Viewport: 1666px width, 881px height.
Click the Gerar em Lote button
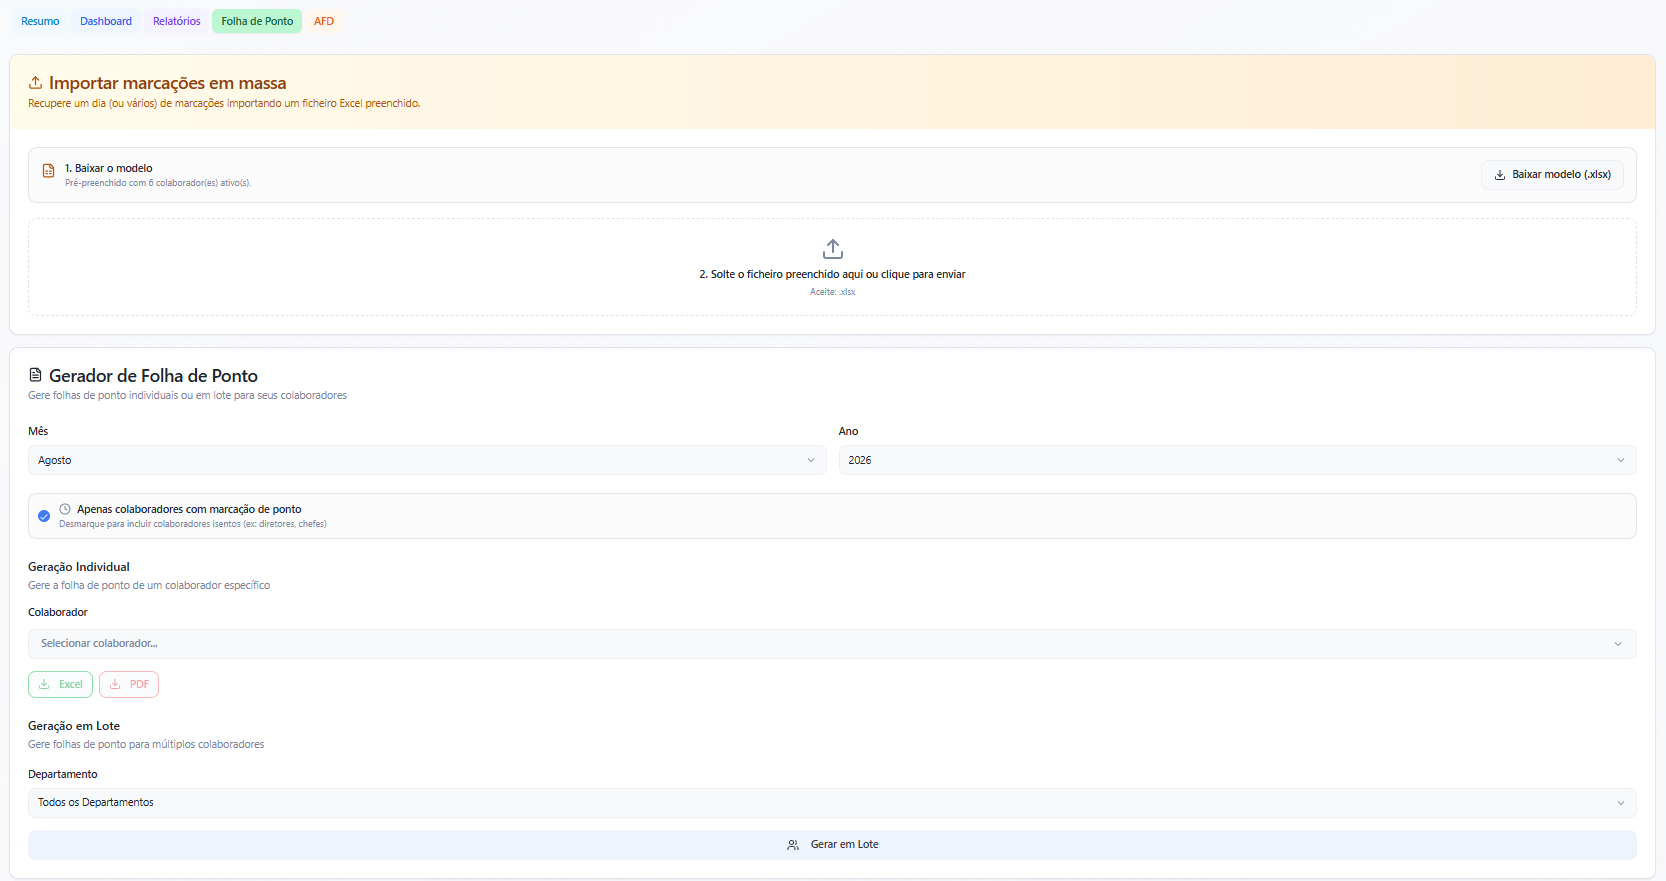tap(832, 845)
